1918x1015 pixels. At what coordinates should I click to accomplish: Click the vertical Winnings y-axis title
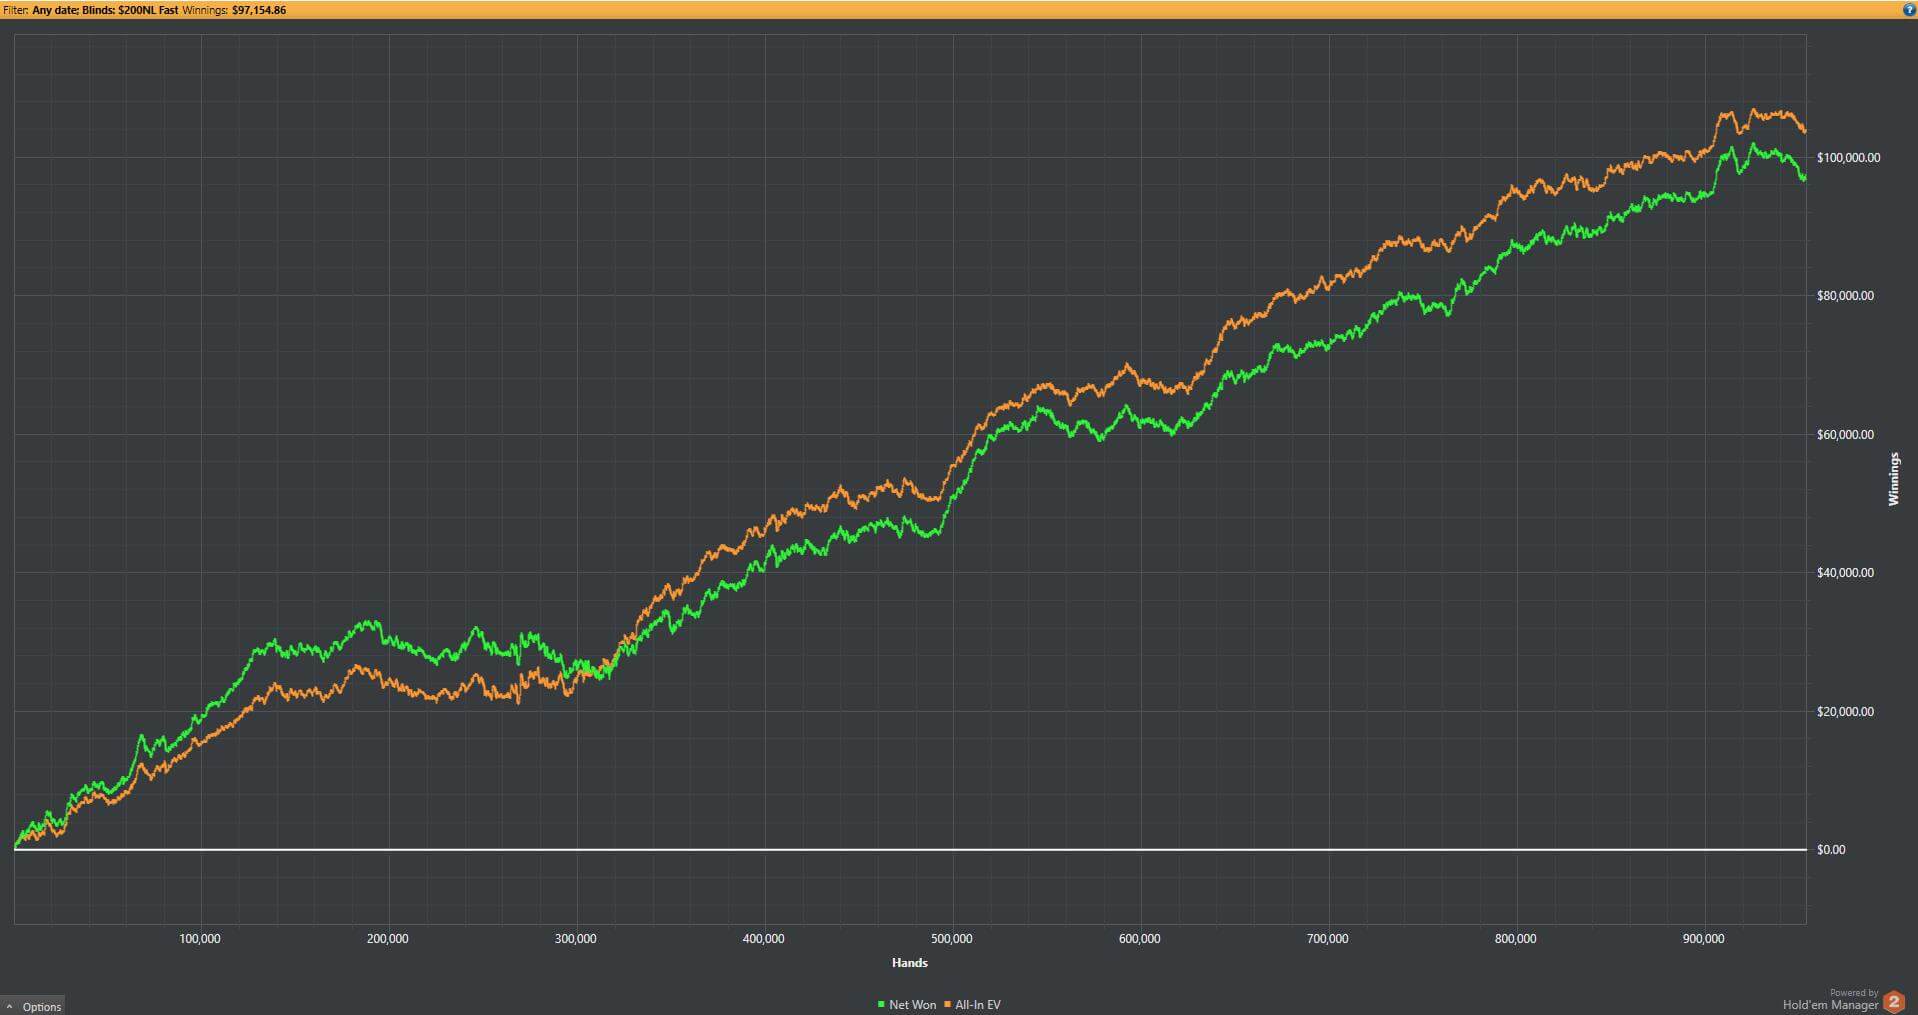pyautogui.click(x=1892, y=479)
